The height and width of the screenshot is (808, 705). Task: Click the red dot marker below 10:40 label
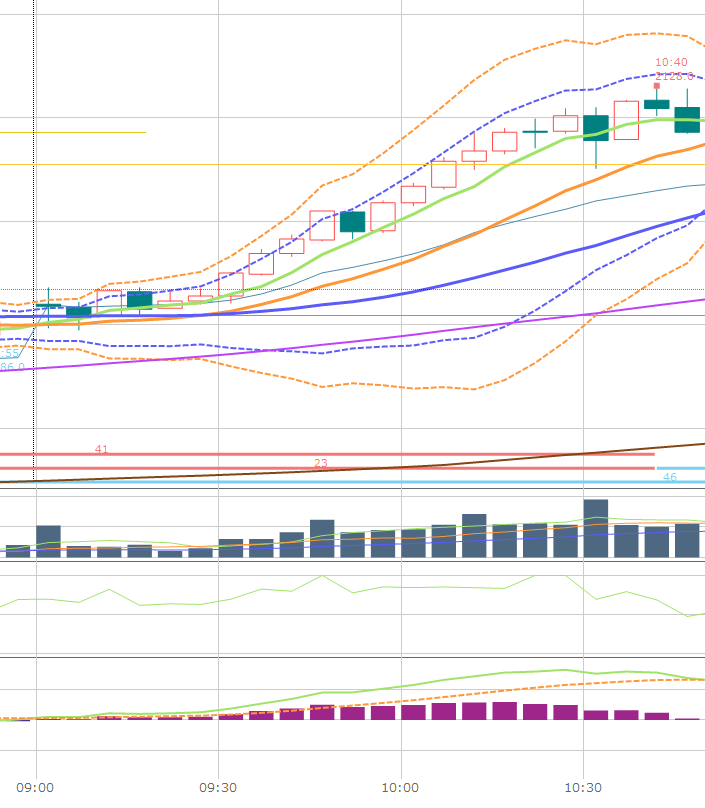[x=657, y=86]
